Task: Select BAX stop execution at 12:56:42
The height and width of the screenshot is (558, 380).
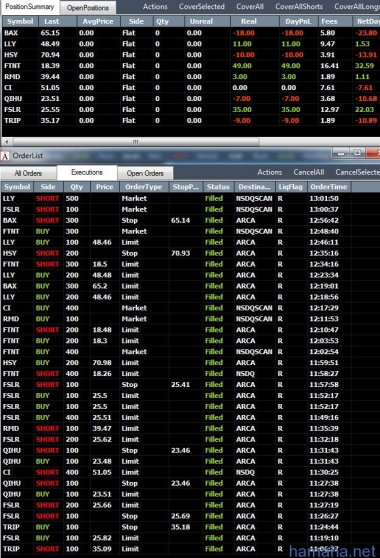Action: pyautogui.click(x=190, y=220)
